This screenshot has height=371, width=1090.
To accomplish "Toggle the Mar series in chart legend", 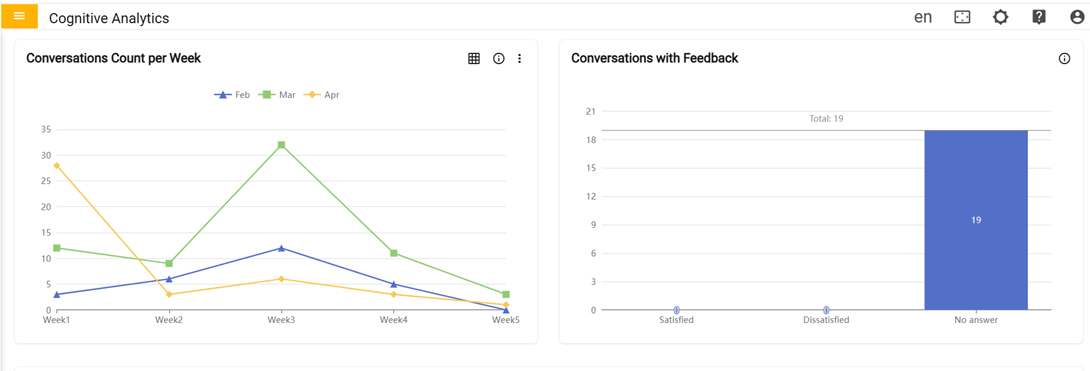I will tap(277, 95).
